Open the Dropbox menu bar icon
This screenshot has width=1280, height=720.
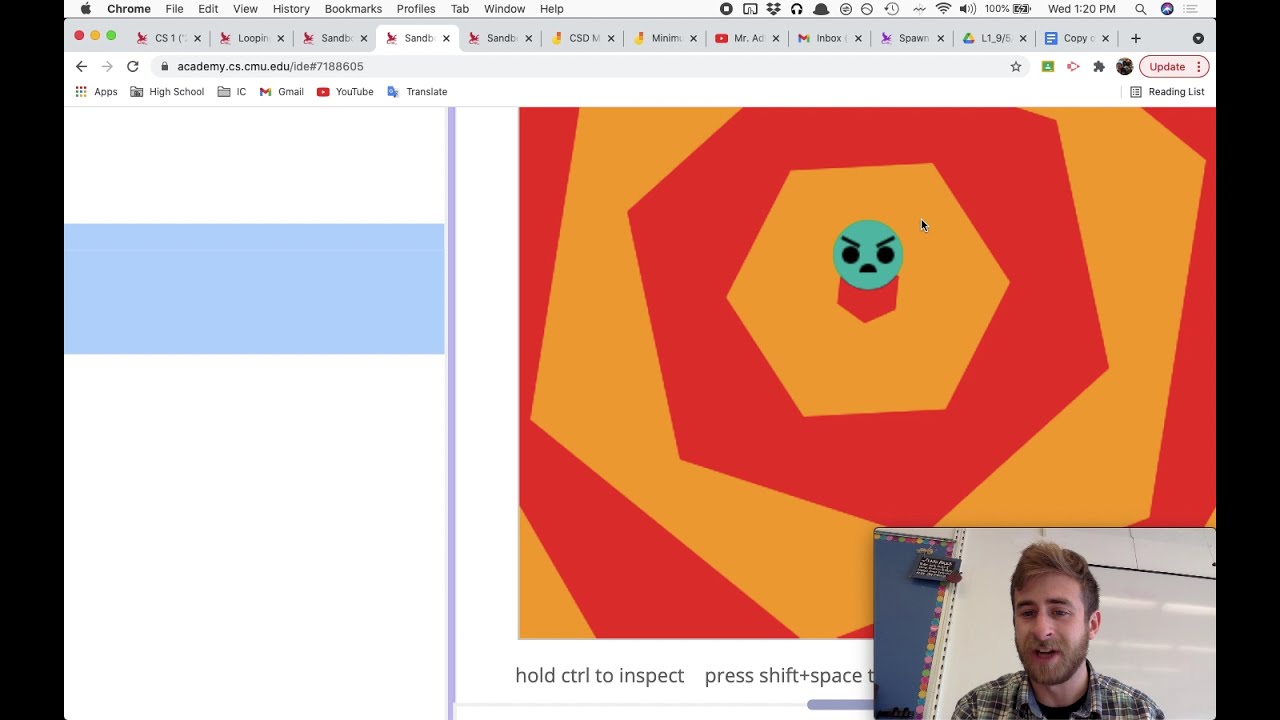tap(773, 9)
